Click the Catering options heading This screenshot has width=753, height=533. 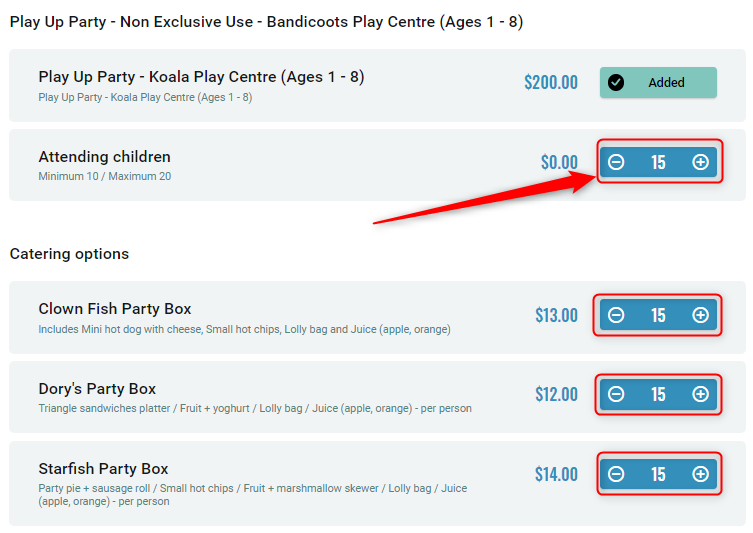(x=69, y=254)
